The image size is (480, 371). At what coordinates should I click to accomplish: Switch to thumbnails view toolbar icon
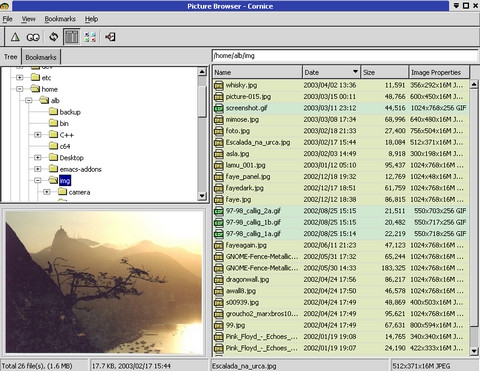click(90, 37)
